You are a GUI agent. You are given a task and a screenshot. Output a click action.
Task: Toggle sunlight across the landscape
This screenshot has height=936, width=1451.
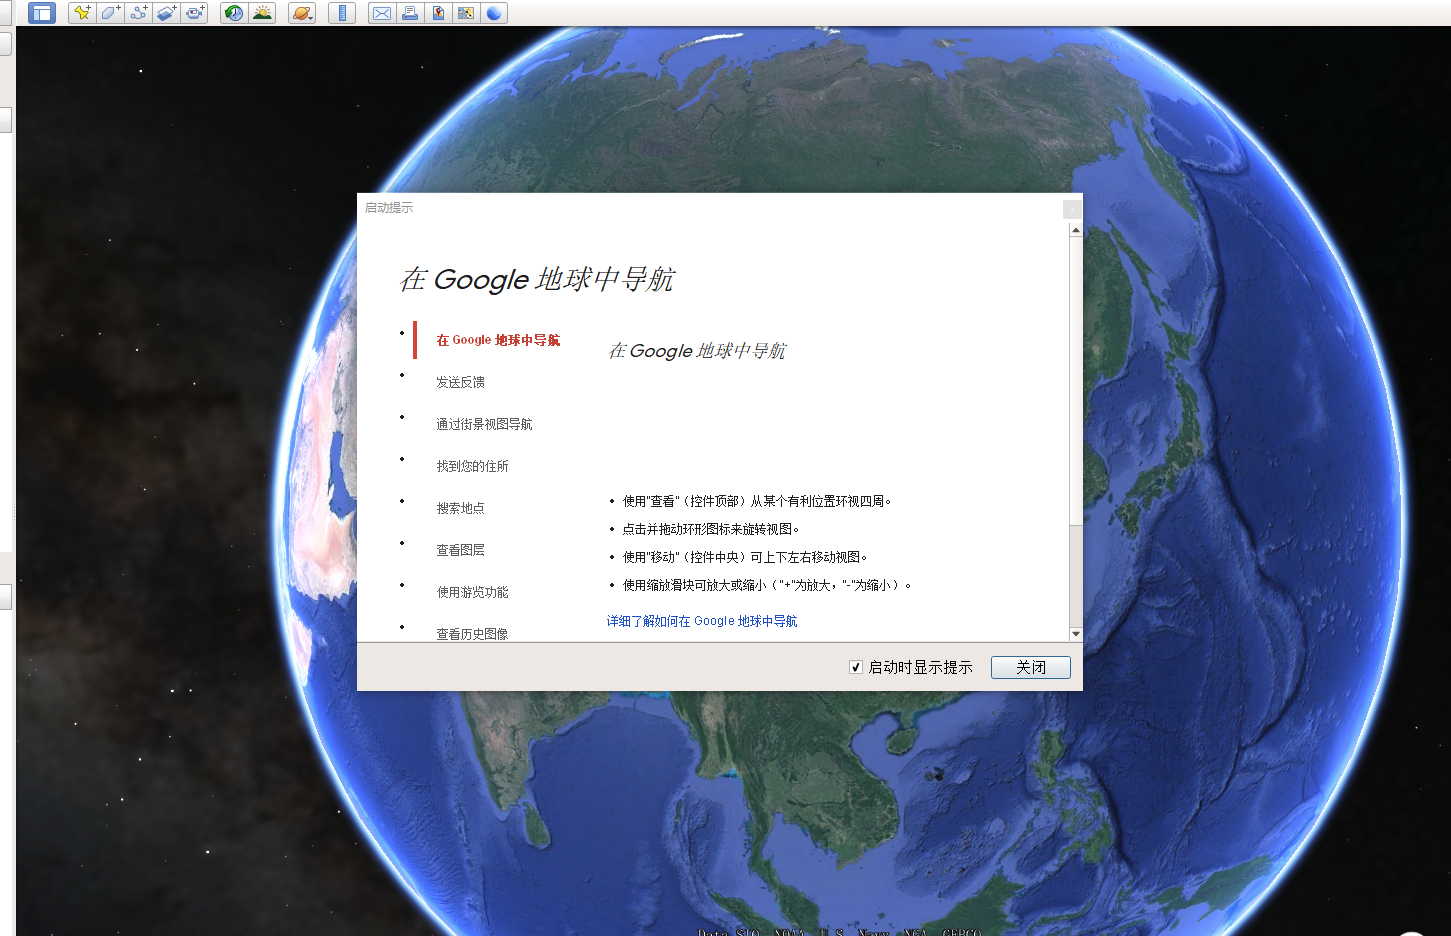tap(262, 13)
